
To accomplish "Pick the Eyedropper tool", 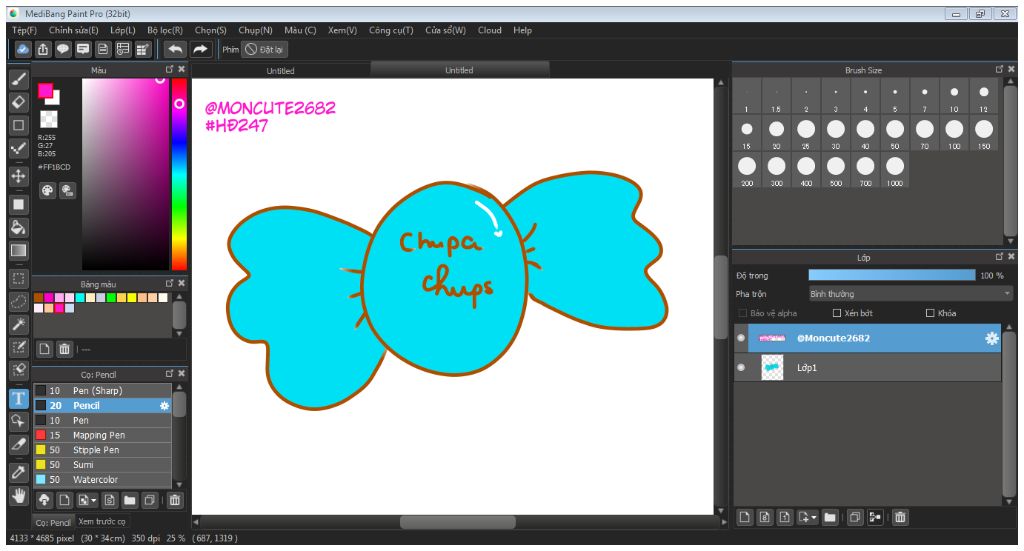I will (x=19, y=472).
